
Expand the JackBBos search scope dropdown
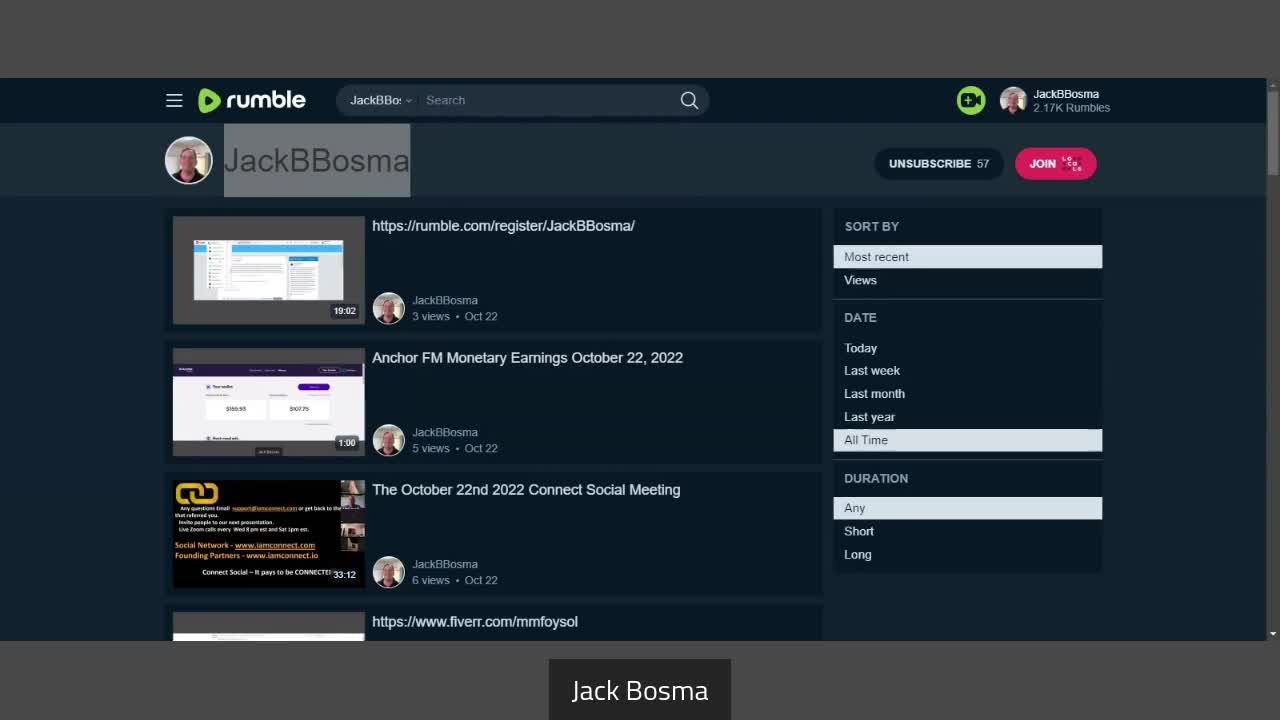click(380, 100)
